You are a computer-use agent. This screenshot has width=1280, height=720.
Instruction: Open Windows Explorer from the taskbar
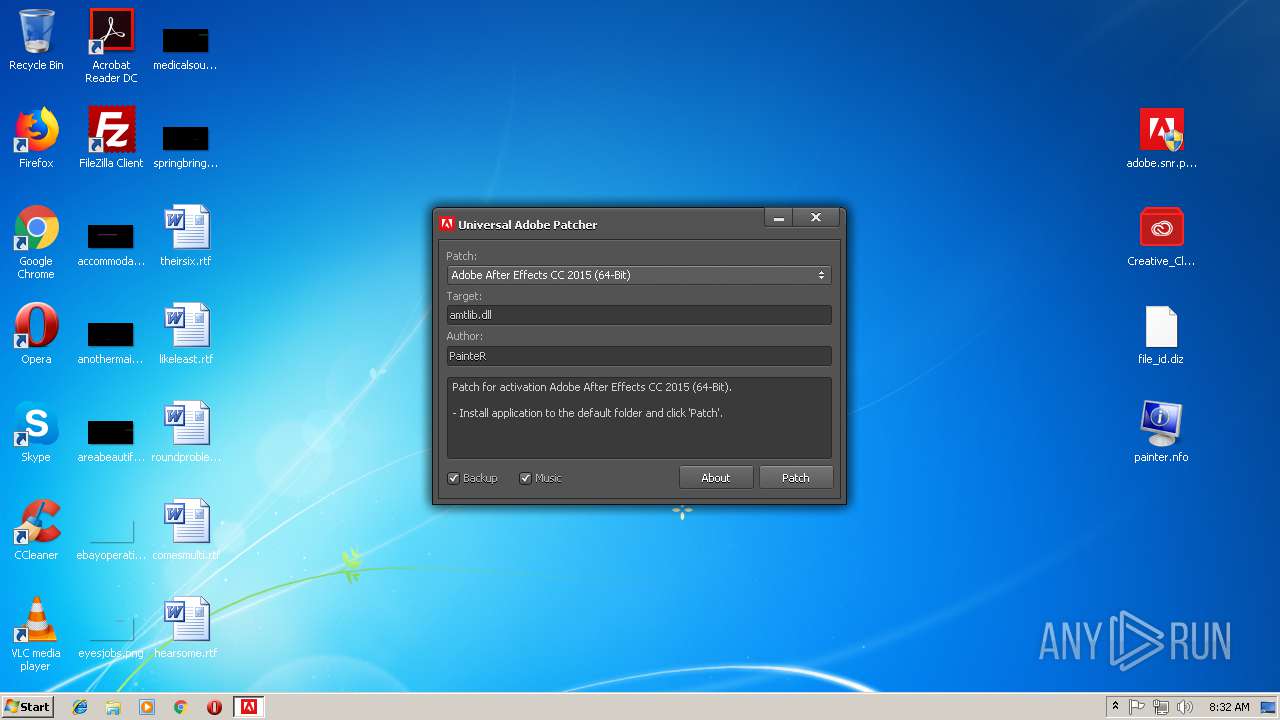pos(113,707)
